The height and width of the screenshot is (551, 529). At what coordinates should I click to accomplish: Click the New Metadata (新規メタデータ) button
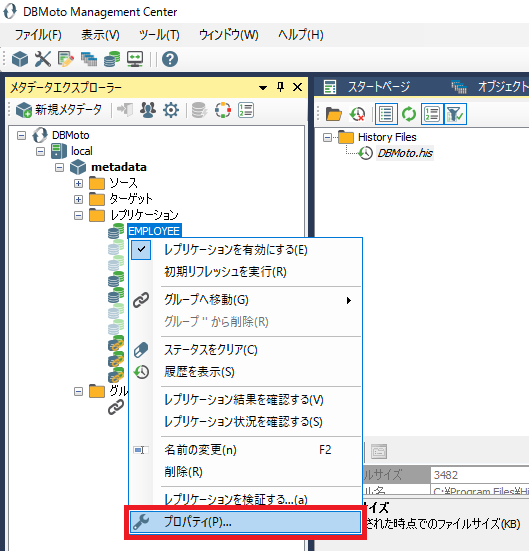pos(59,110)
